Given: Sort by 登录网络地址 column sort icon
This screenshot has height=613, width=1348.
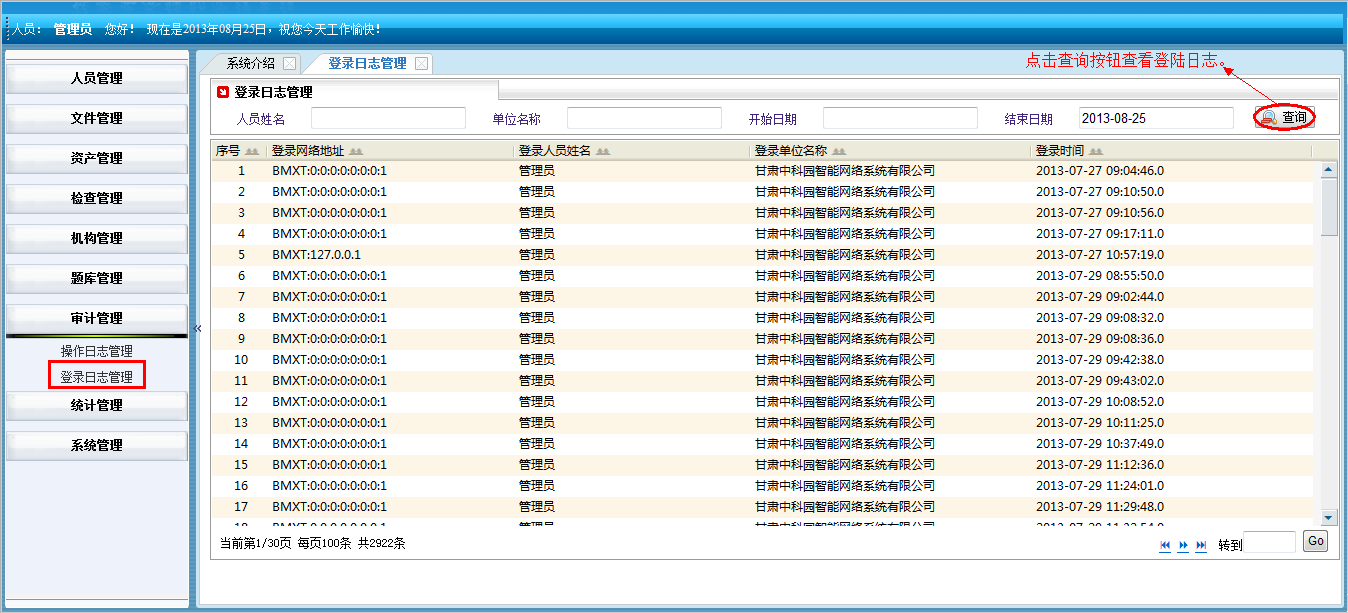Looking at the screenshot, I should pos(356,151).
